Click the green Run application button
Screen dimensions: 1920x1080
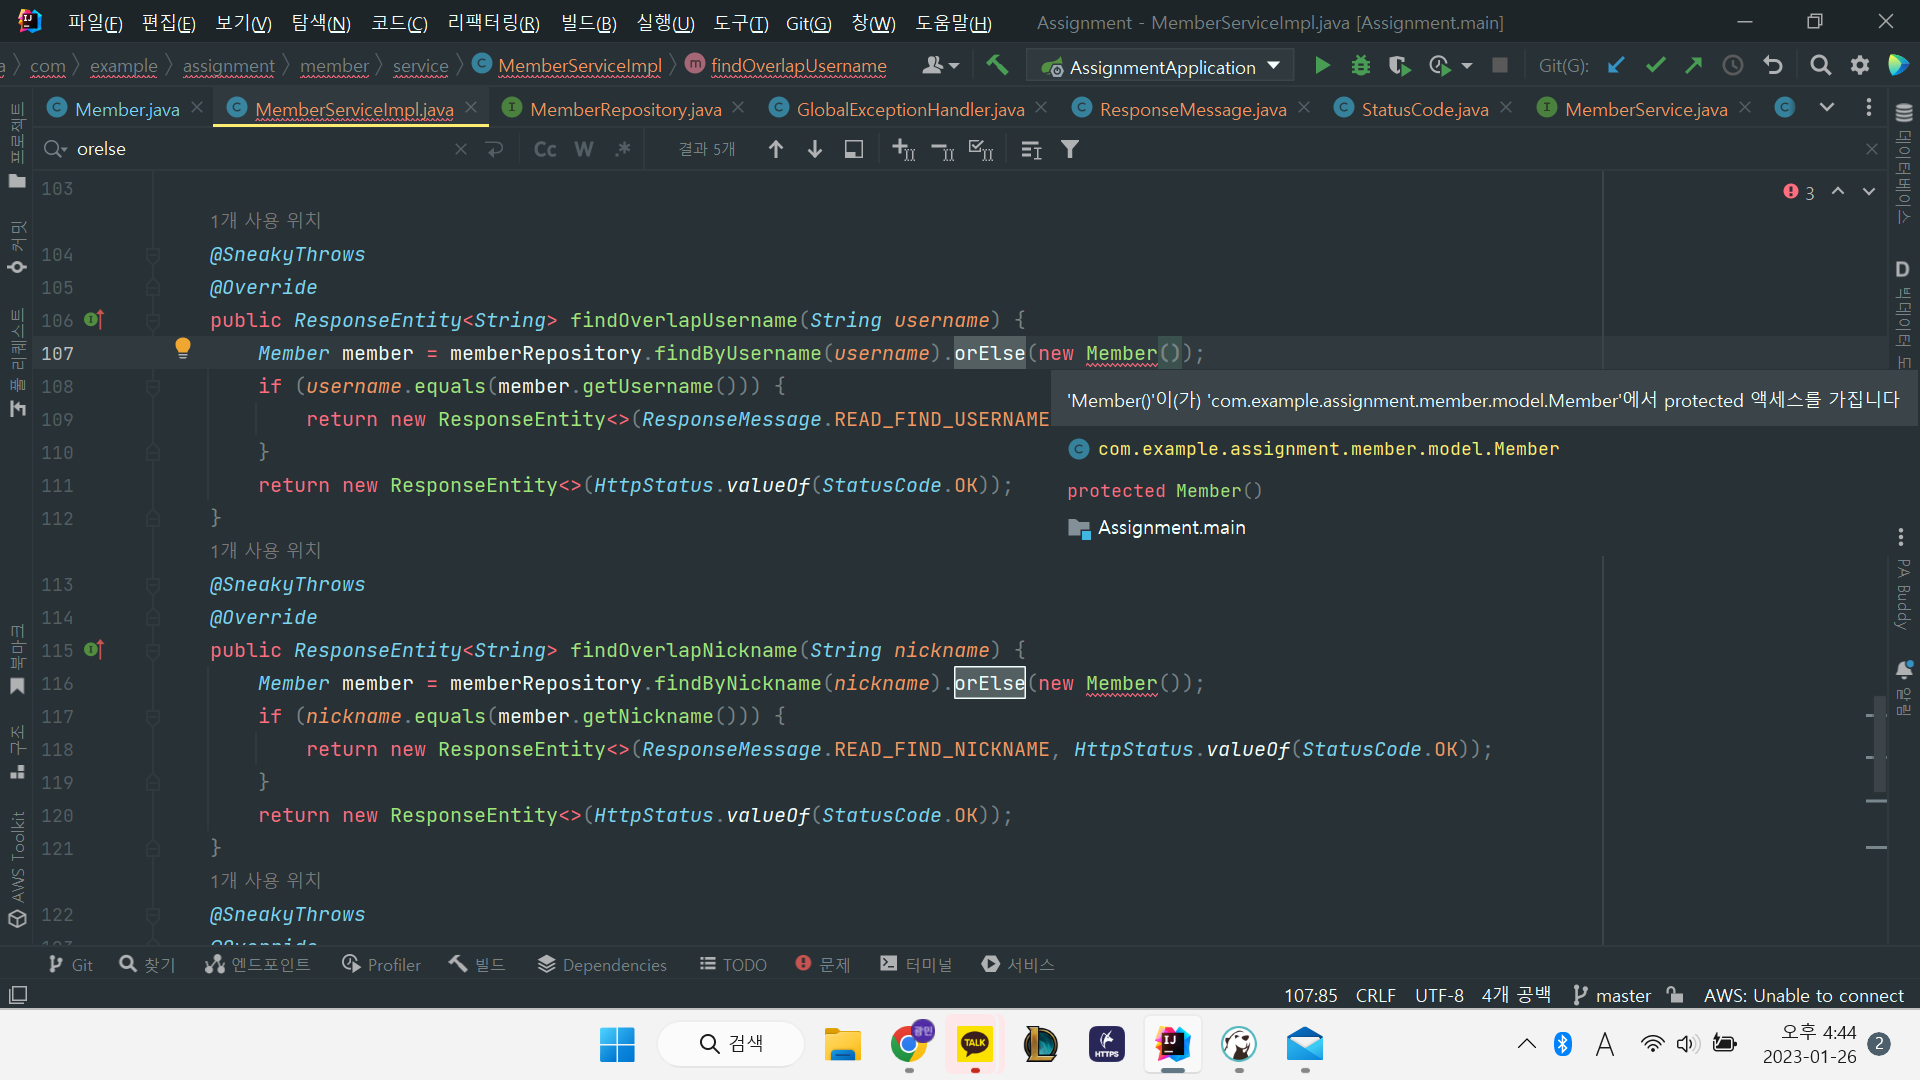[1322, 66]
